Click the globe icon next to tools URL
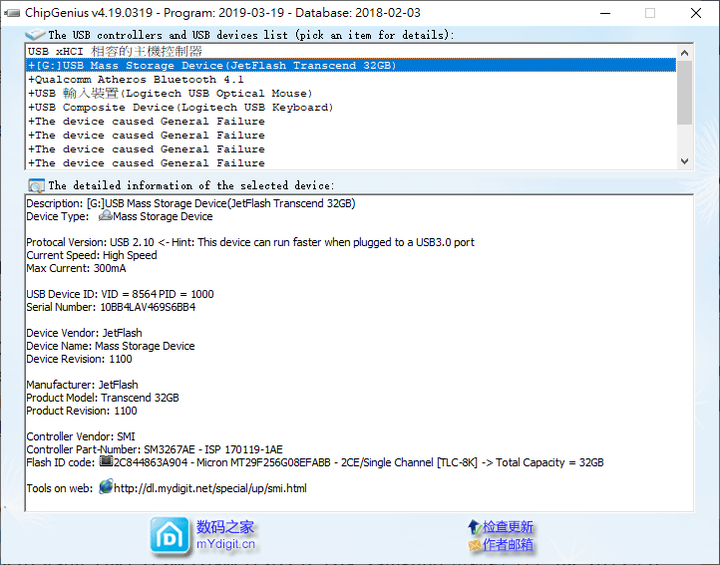The height and width of the screenshot is (565, 720). click(106, 487)
